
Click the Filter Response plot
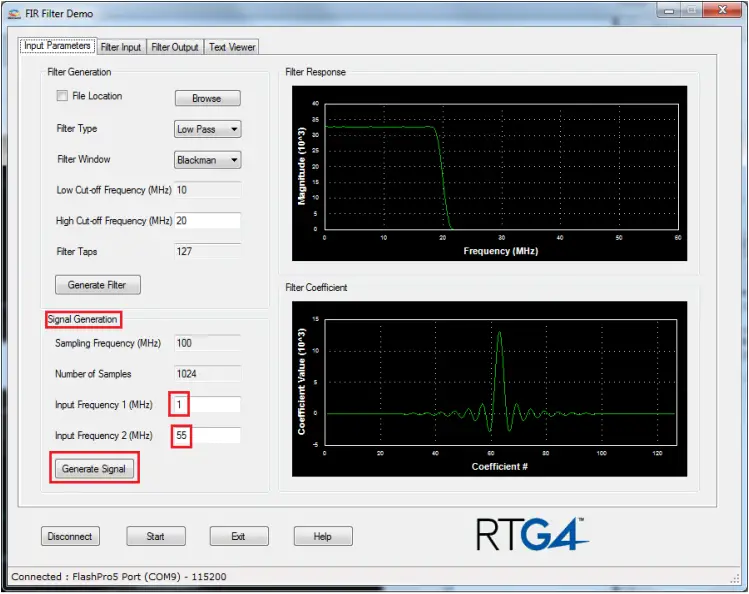tap(489, 173)
